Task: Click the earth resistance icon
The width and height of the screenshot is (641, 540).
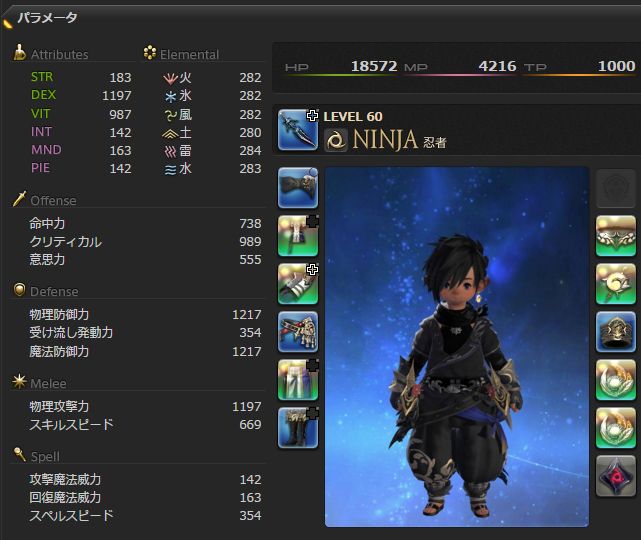Action: pyautogui.click(x=170, y=133)
